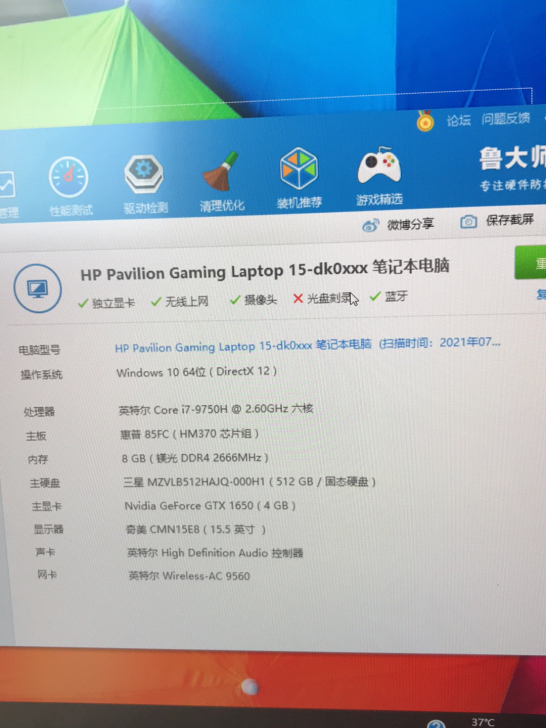
Task: Click the HP Pavilion Gaming Laptop heading
Action: [x=265, y=271]
